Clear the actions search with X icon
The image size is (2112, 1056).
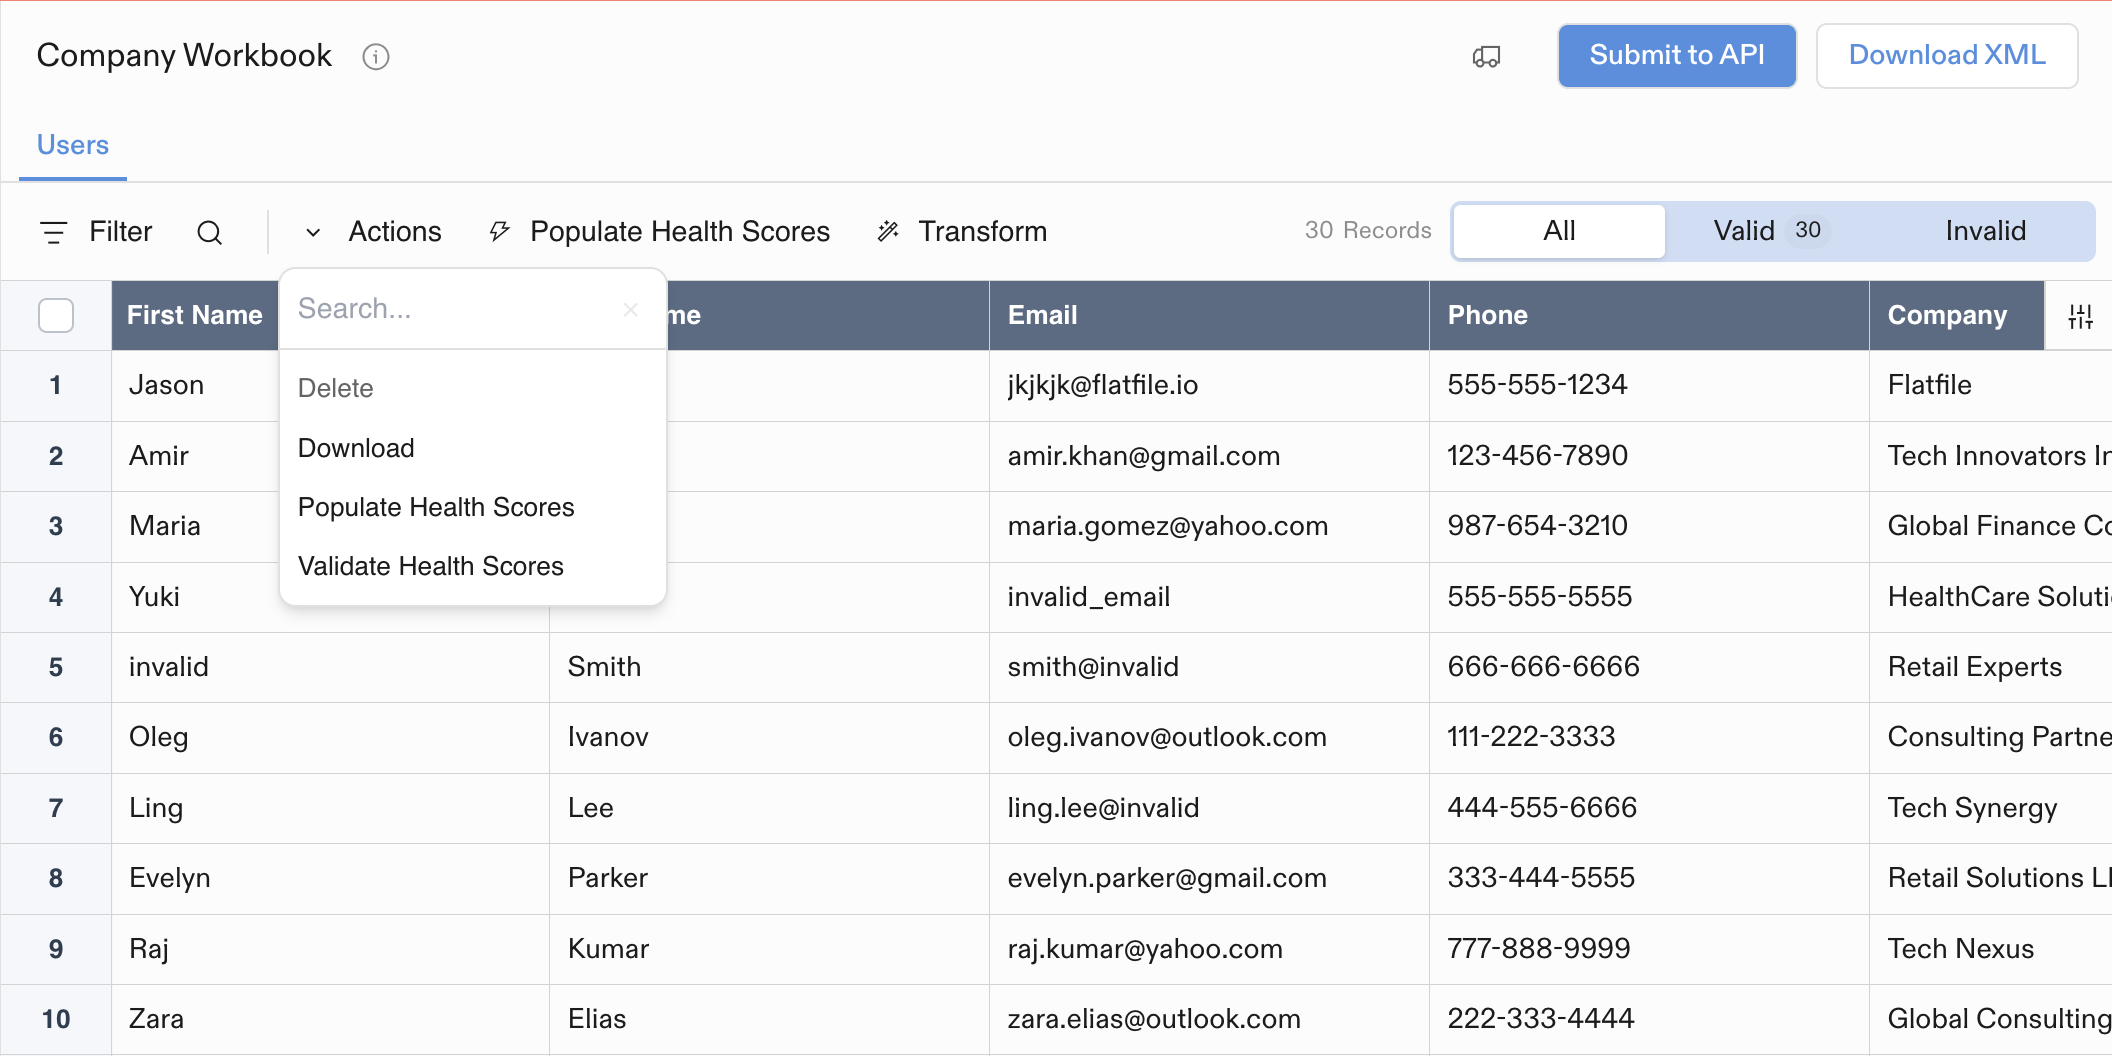[x=631, y=310]
